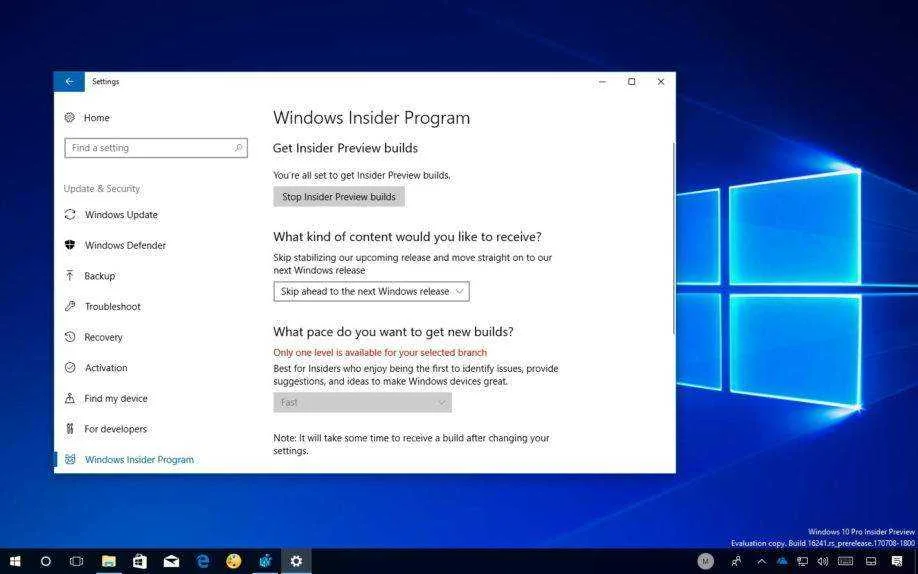918x574 pixels.
Task: Click the Activation checkmark circle icon
Action: tap(70, 367)
